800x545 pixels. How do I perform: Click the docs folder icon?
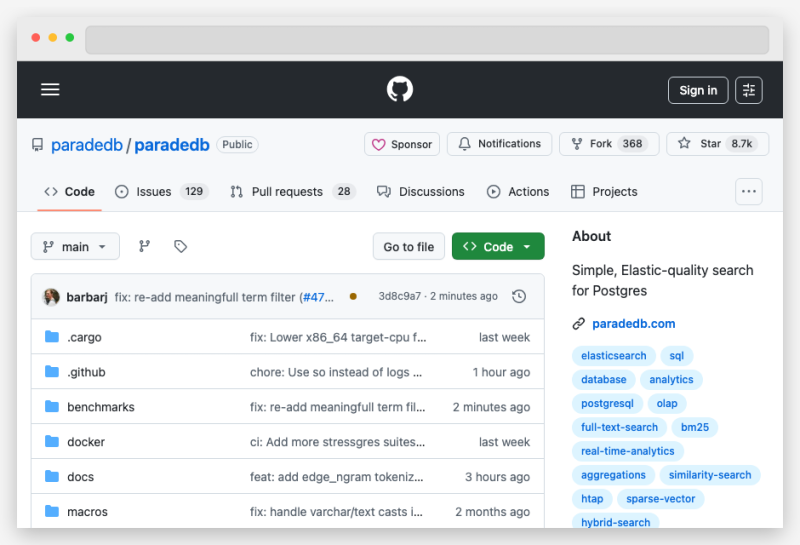[x=52, y=476]
